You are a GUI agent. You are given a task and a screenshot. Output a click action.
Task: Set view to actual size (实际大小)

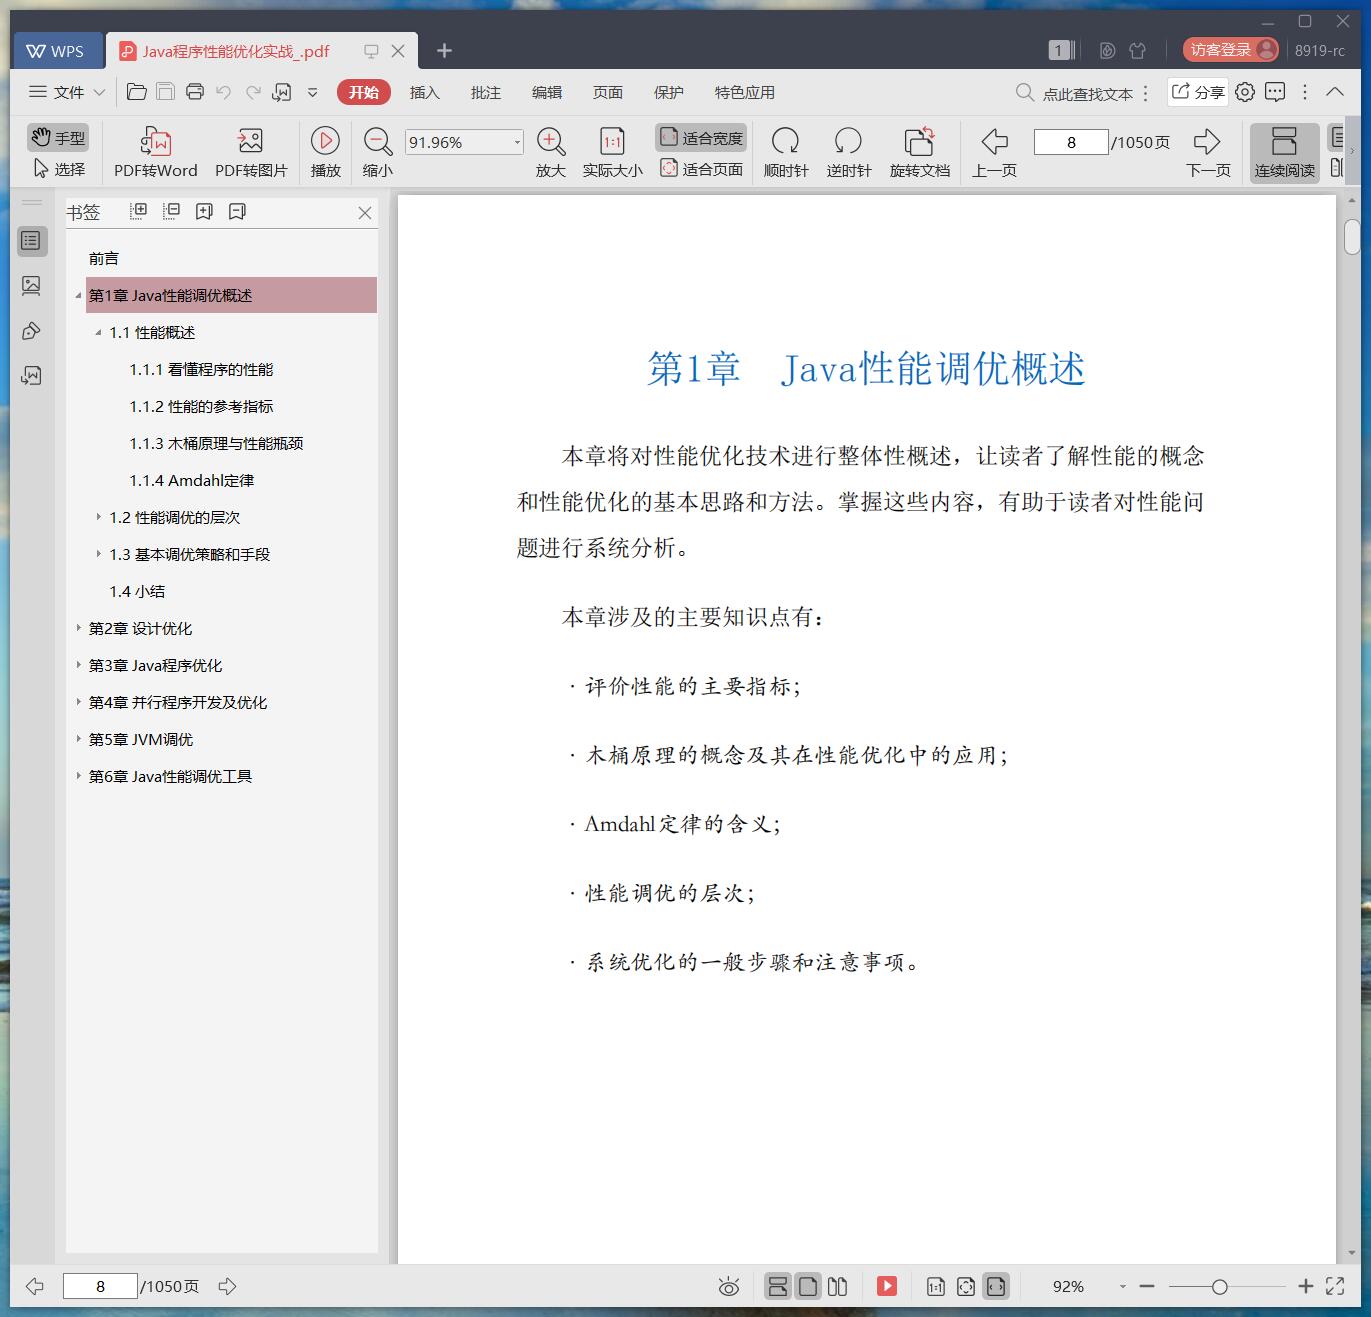612,152
